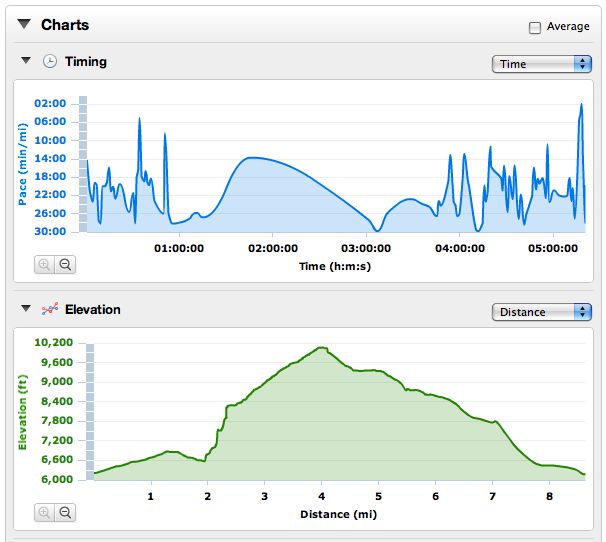The height and width of the screenshot is (542, 606).
Task: Zoom out on the Timing chart
Action: tap(65, 264)
